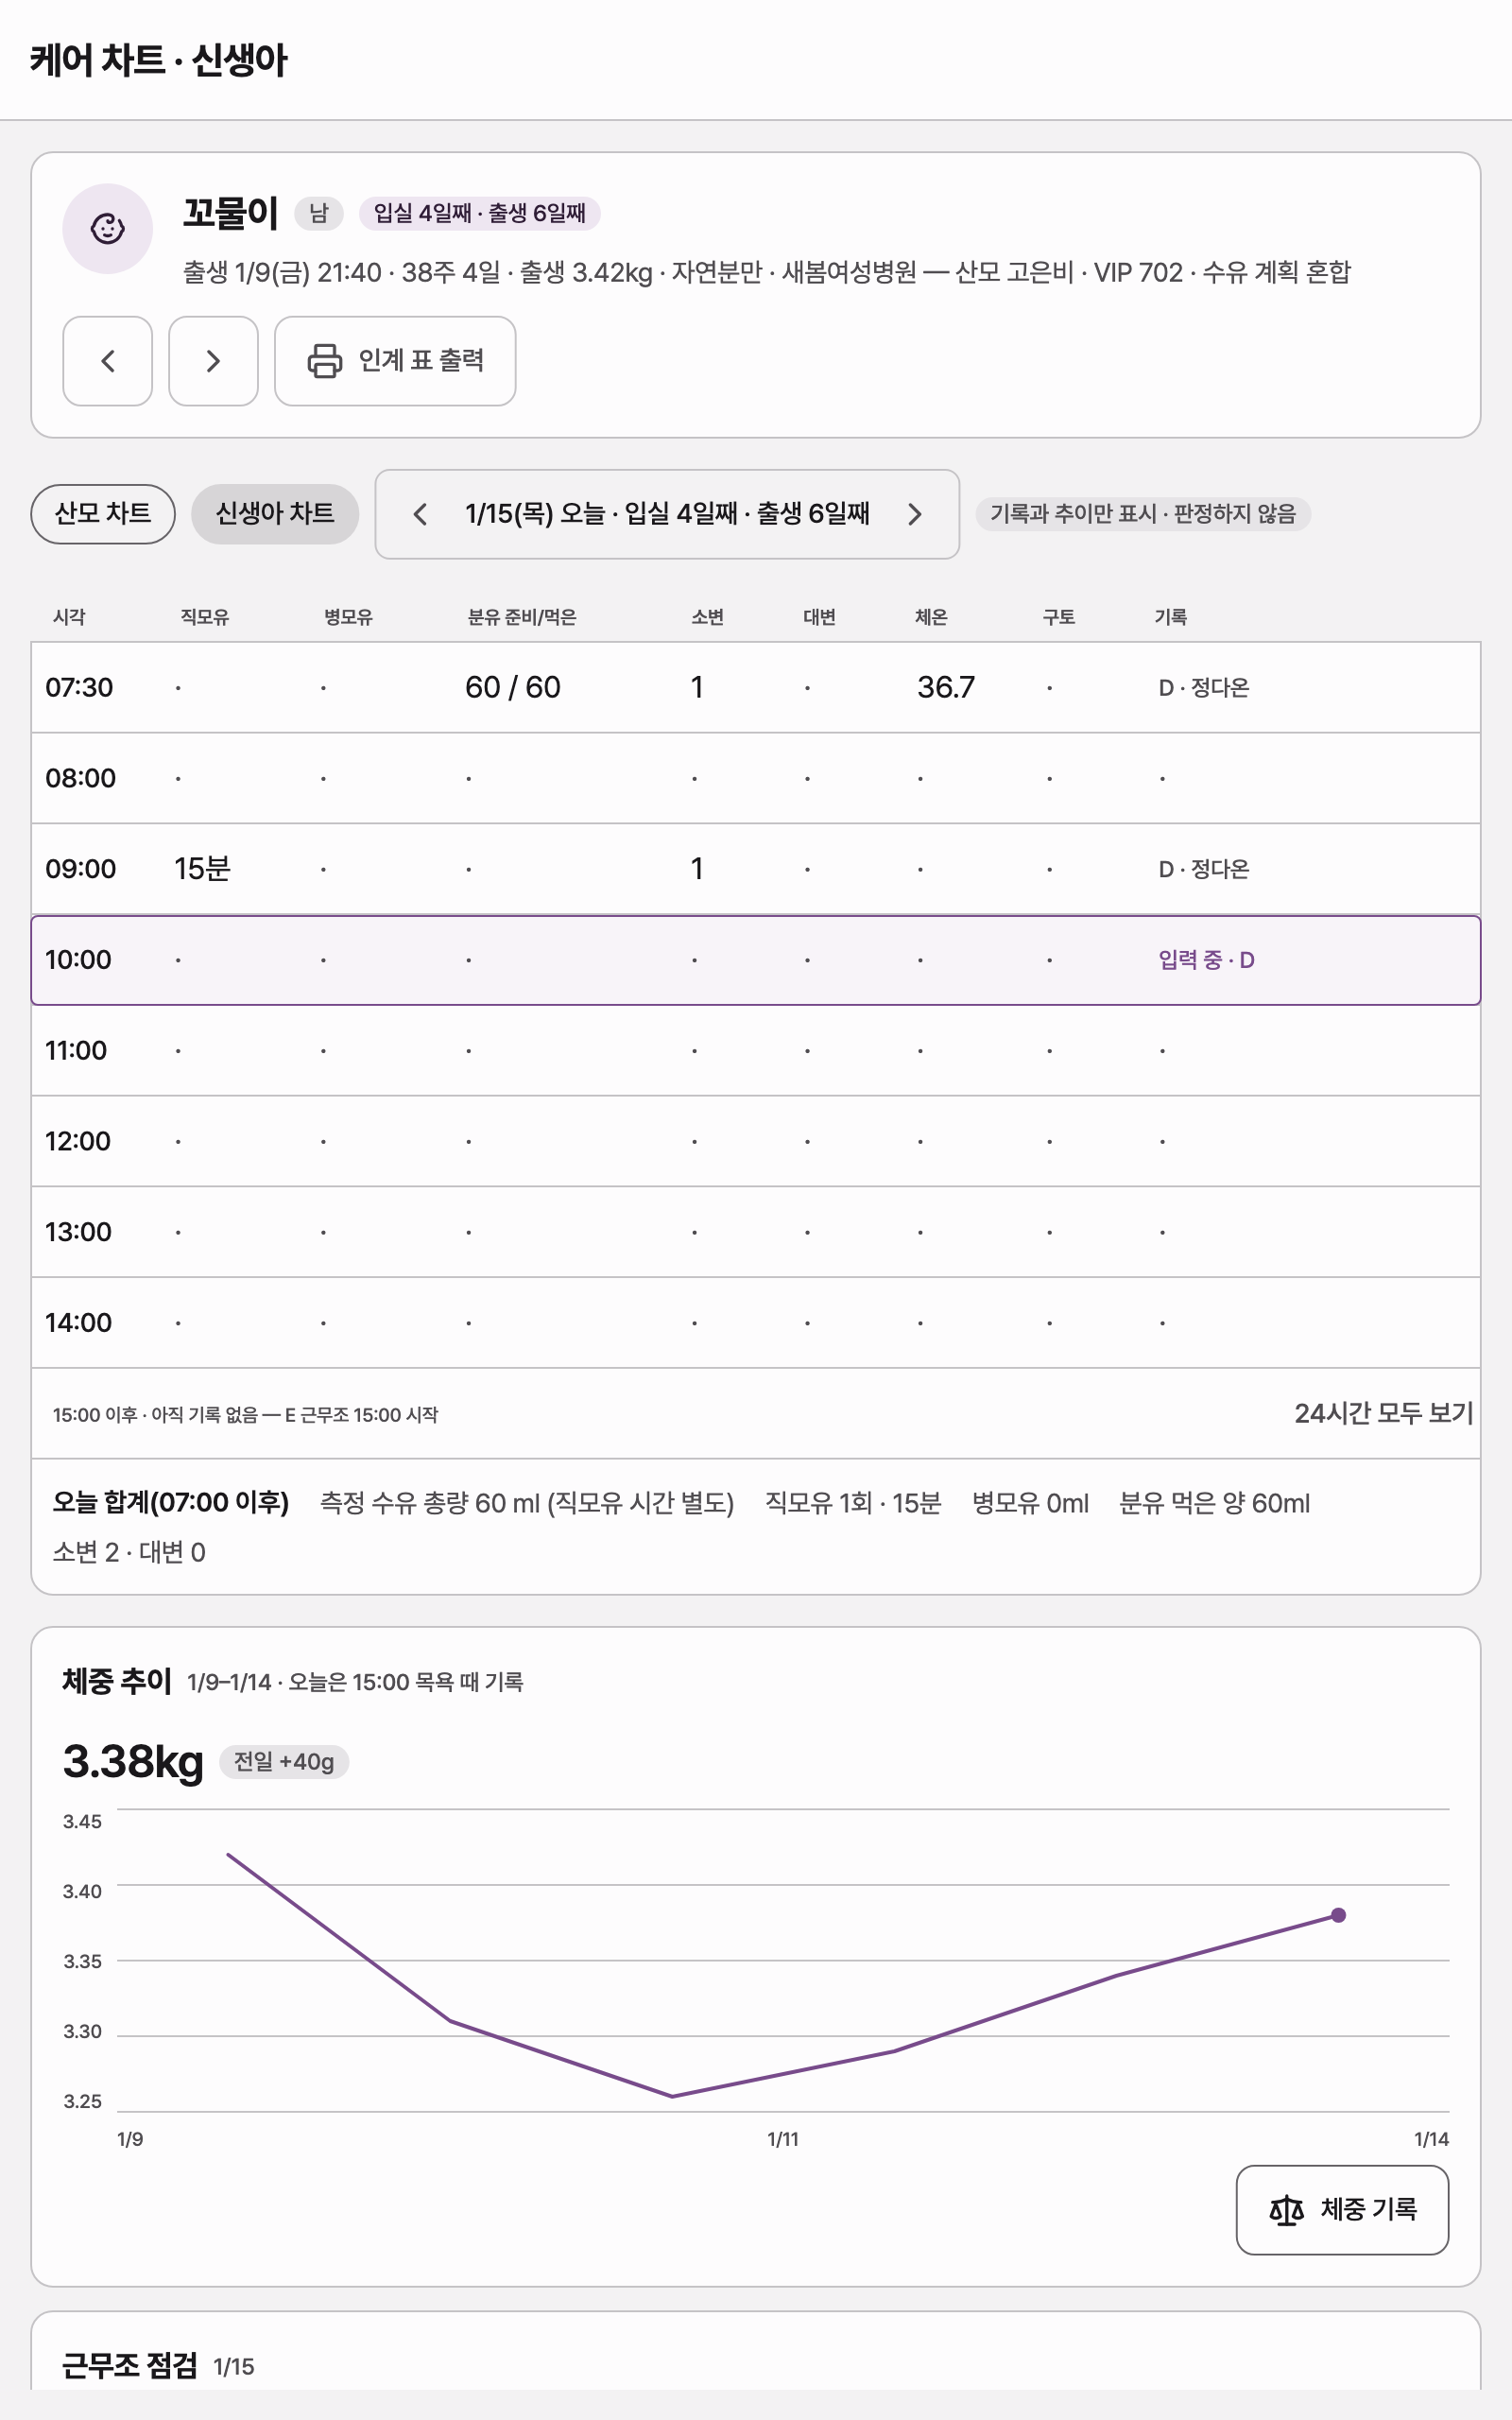
Task: Show next date in date navigator
Action: [x=914, y=514]
